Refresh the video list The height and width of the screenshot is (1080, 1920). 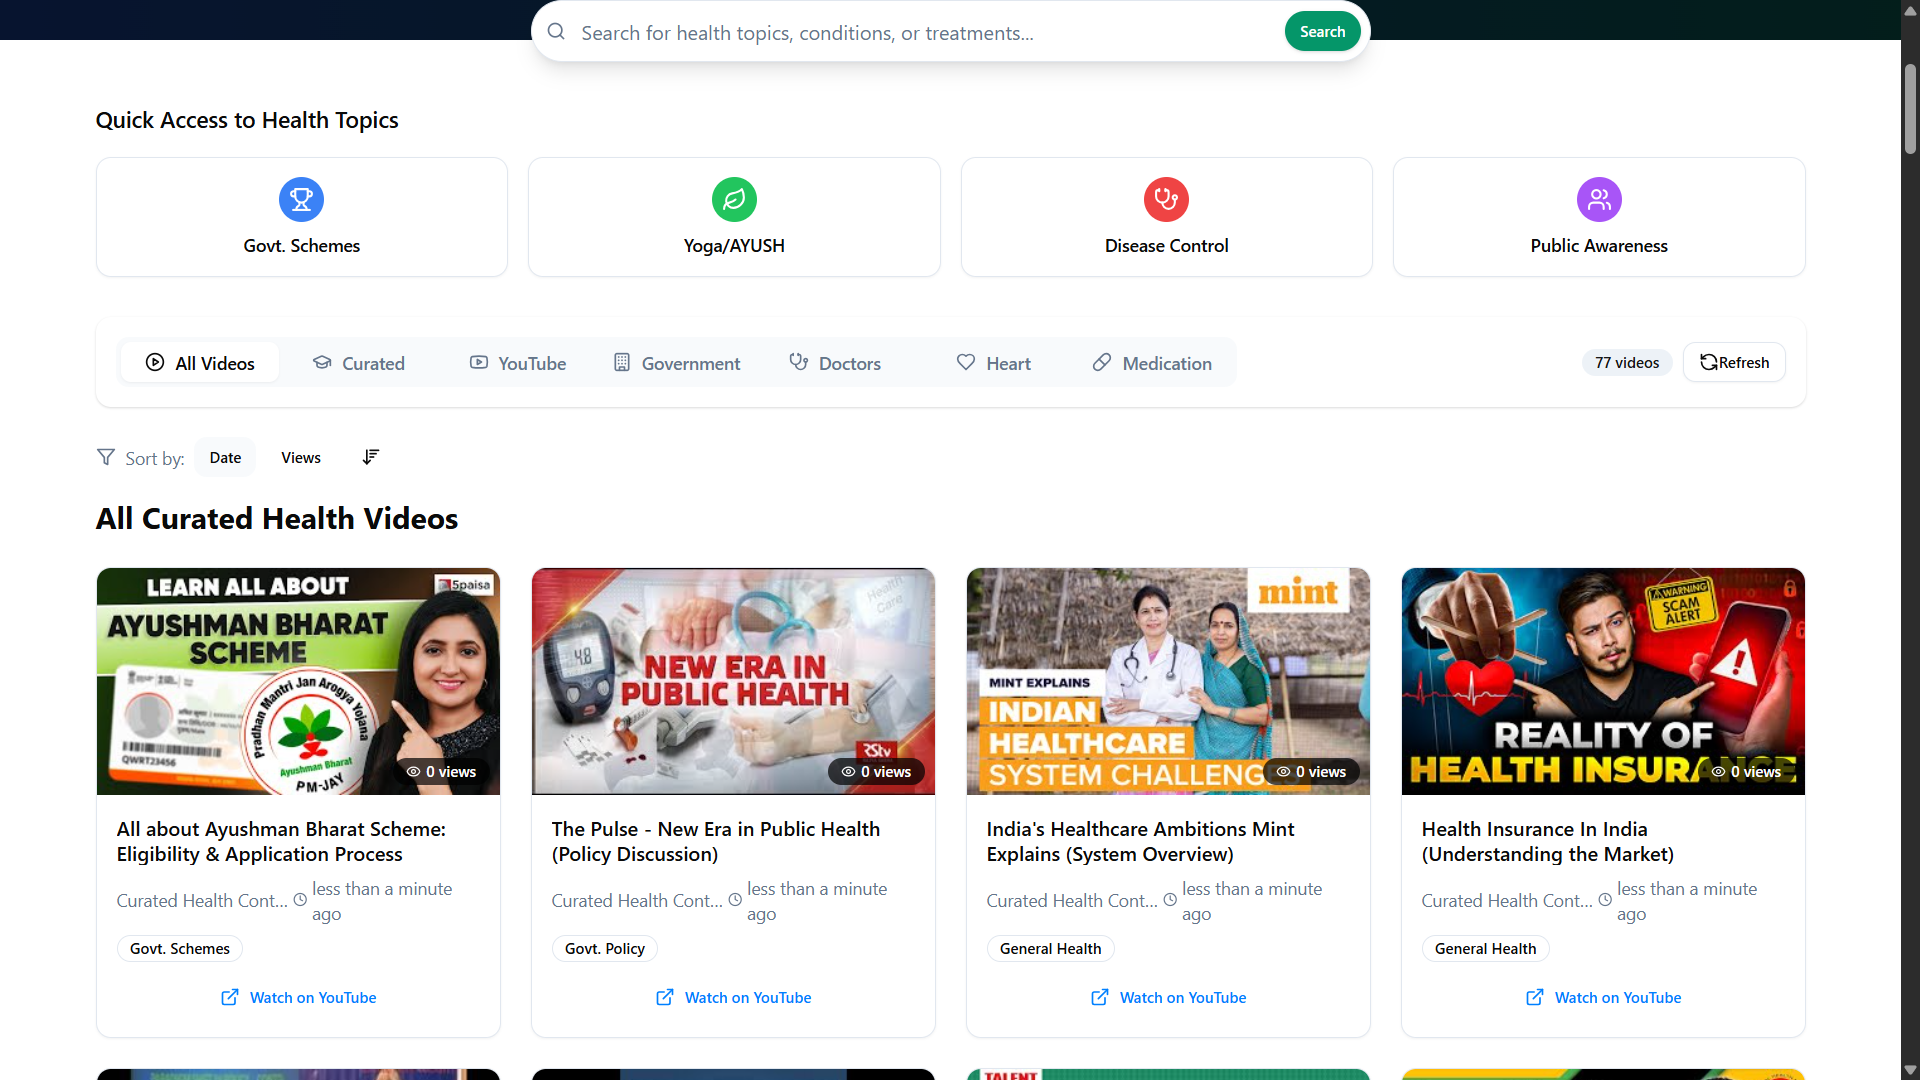click(x=1734, y=362)
